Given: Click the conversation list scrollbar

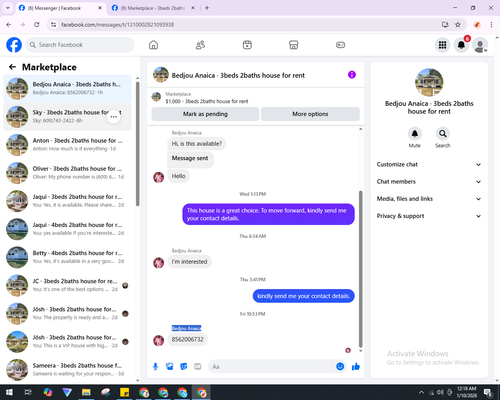Looking at the screenshot, I should tap(137, 143).
